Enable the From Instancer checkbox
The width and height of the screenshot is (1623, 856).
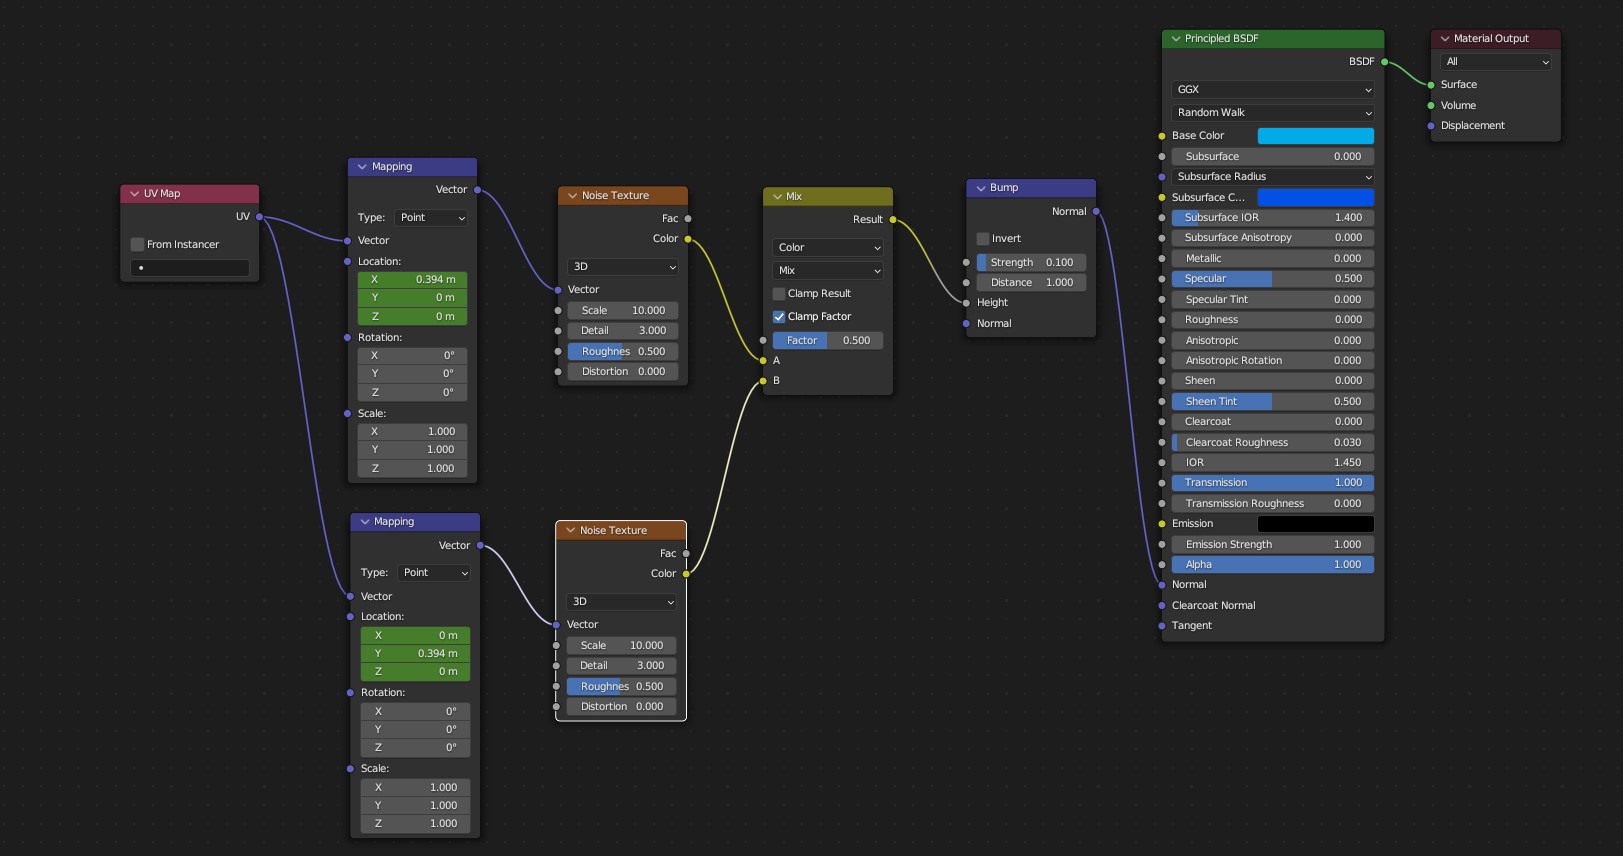(138, 245)
